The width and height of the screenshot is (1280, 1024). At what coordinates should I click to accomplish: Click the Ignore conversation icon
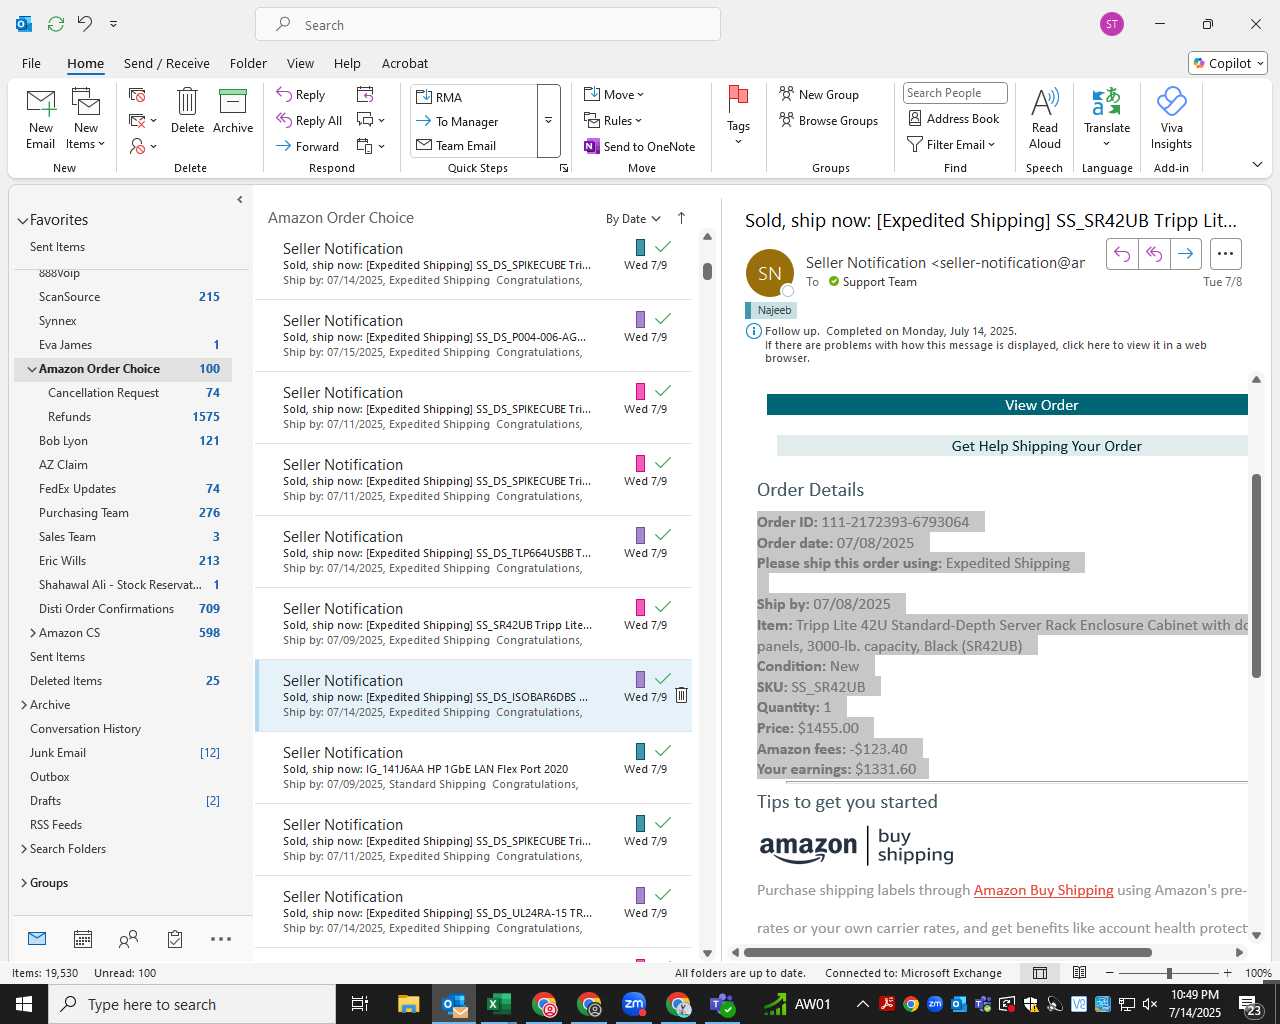tap(137, 95)
